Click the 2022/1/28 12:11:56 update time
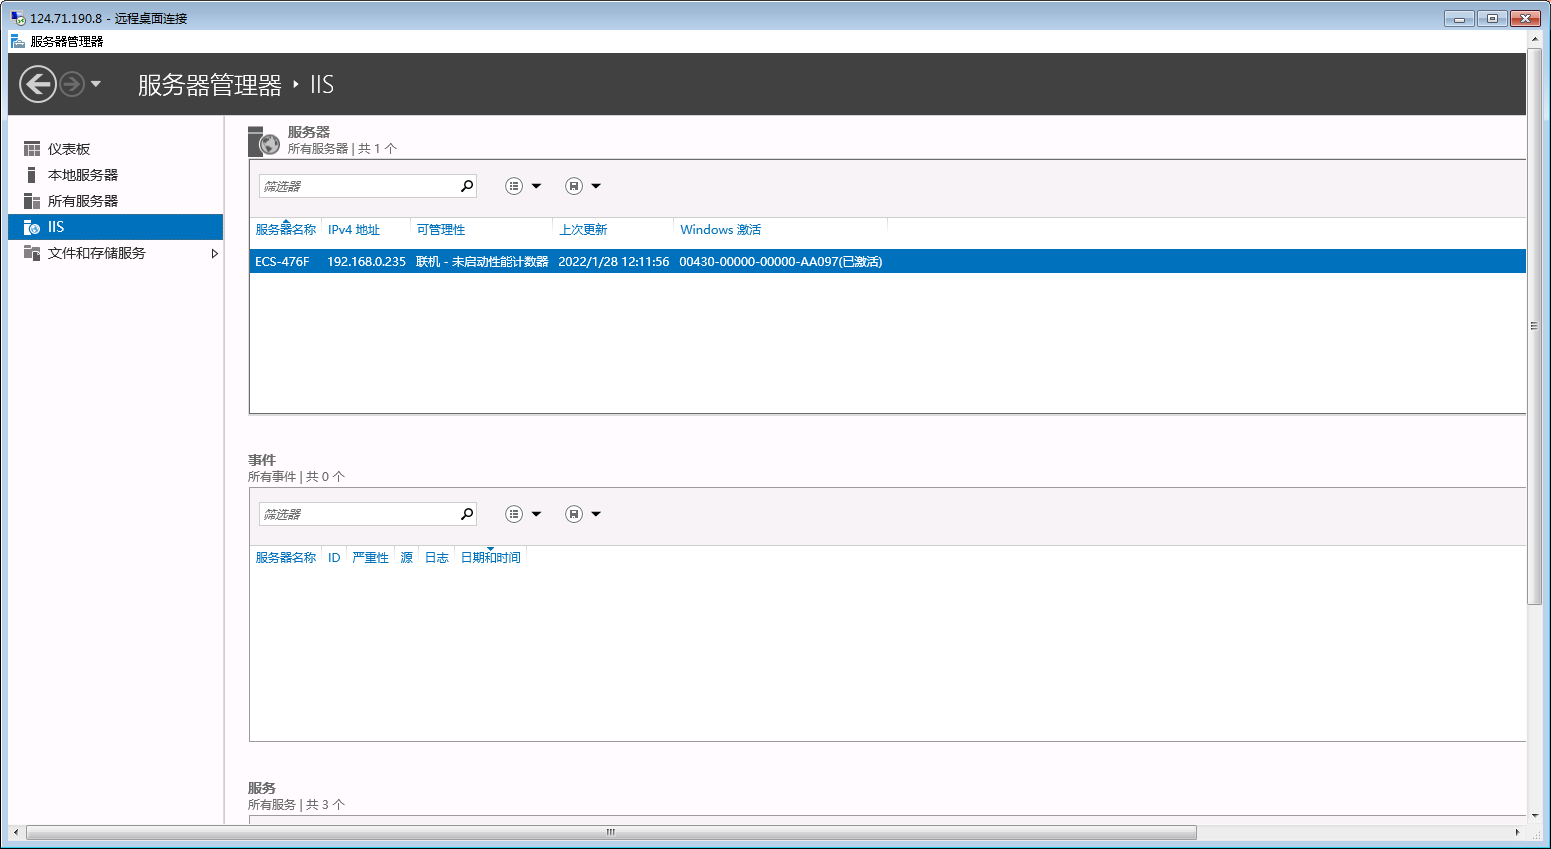 click(613, 262)
